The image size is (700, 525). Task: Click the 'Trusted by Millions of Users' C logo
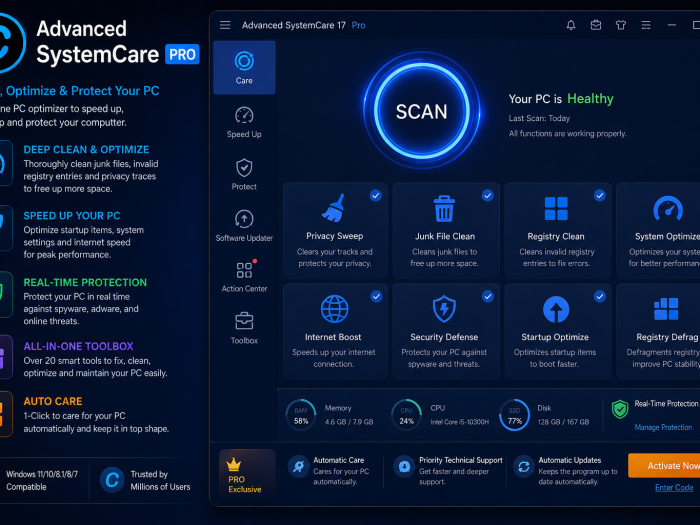[x=112, y=480]
